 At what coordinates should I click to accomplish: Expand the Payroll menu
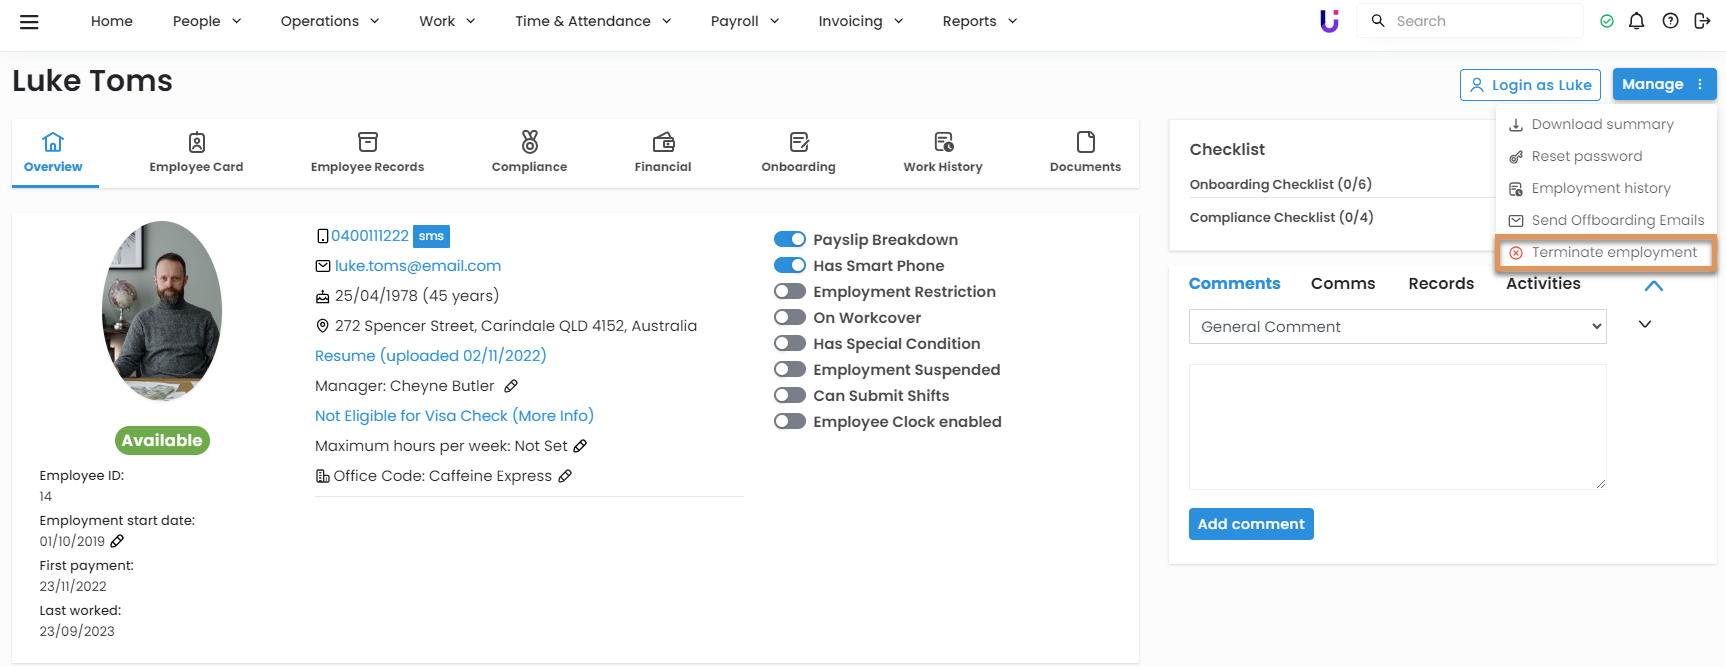[x=744, y=21]
